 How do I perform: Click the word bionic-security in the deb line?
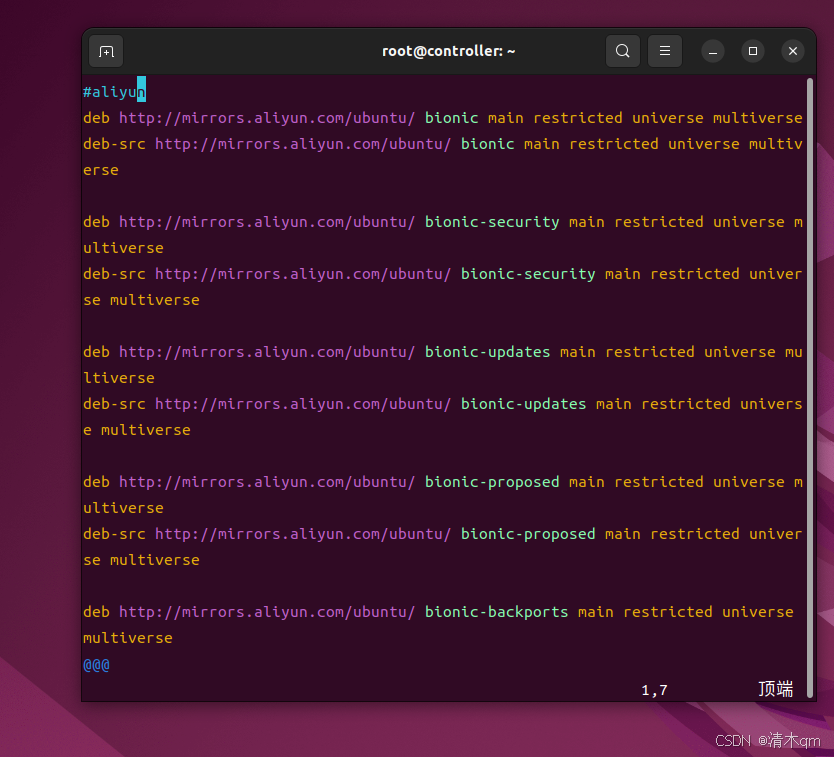click(492, 222)
